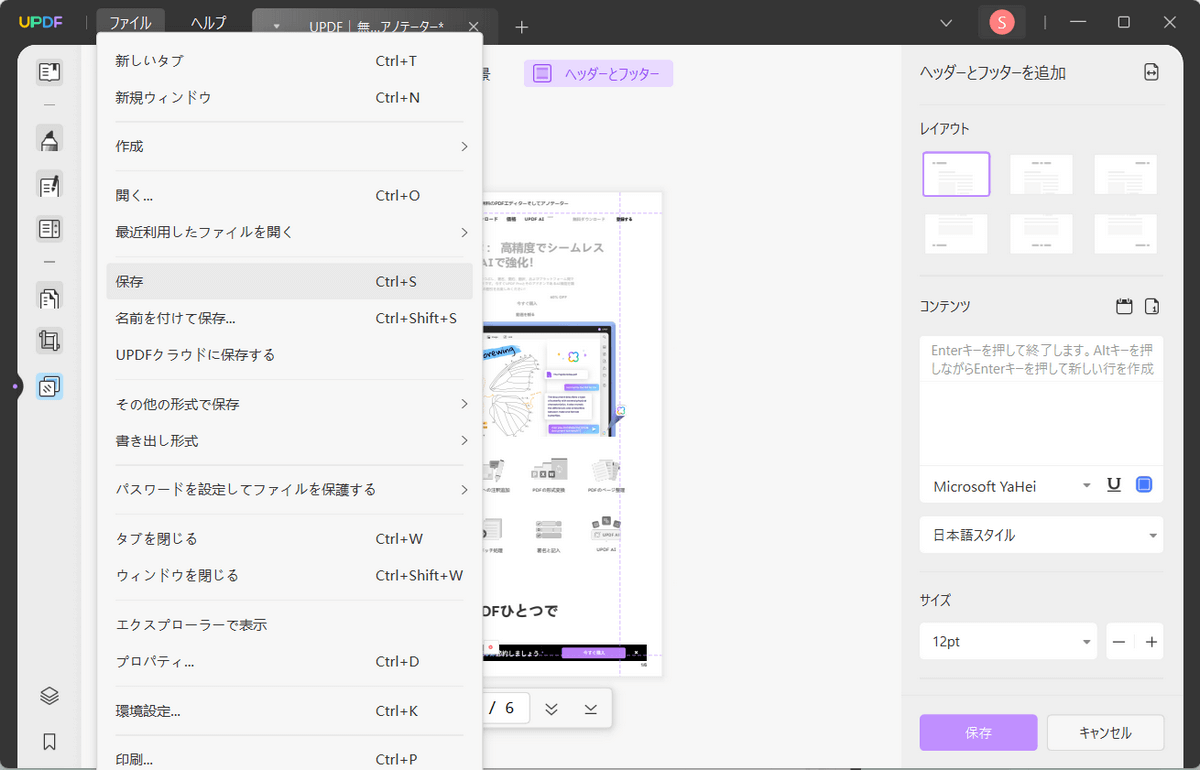Open the ファイル menu

tap(131, 22)
